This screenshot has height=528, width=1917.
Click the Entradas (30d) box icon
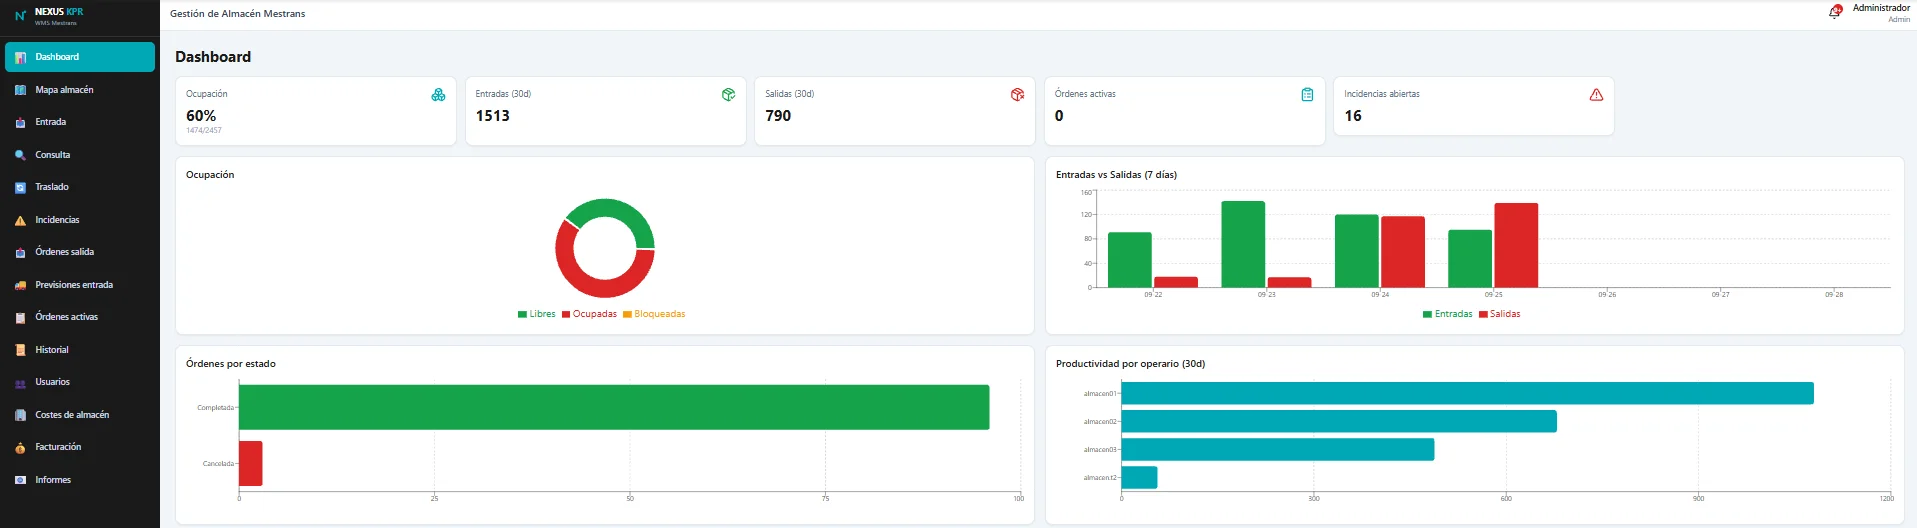point(728,94)
